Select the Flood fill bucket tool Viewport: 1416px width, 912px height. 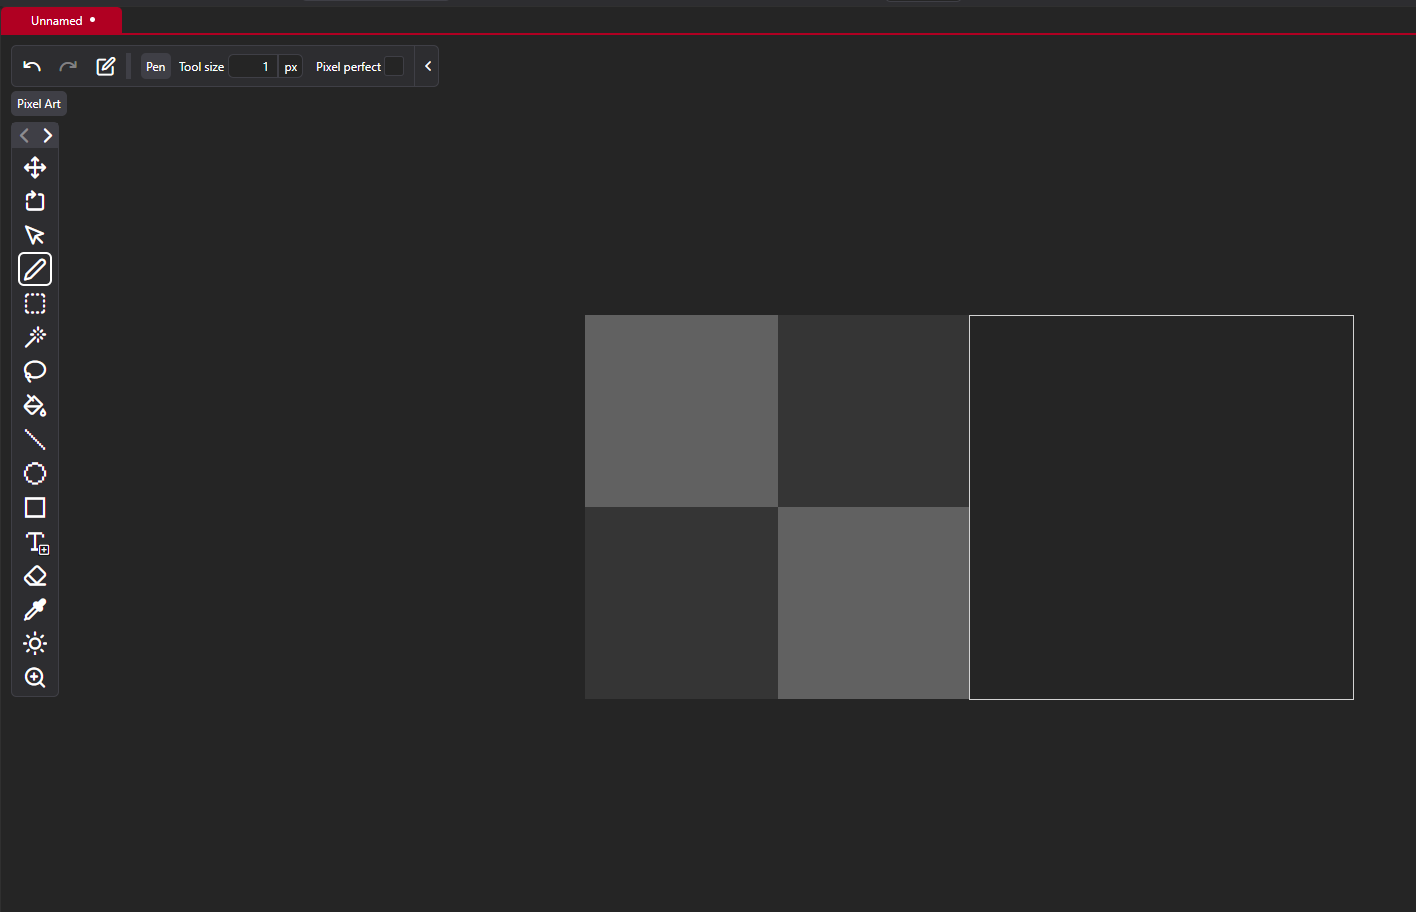(35, 405)
